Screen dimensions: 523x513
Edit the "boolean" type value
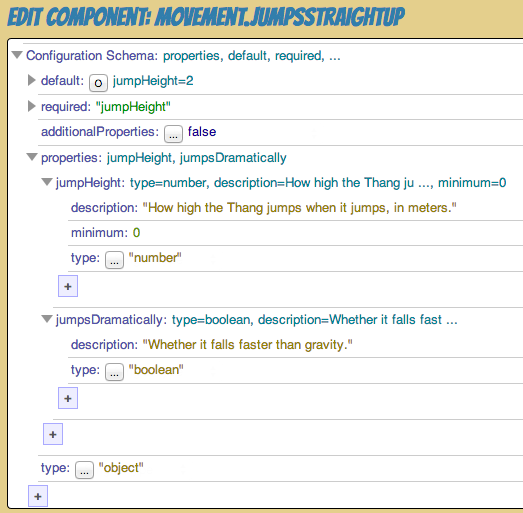click(x=156, y=370)
